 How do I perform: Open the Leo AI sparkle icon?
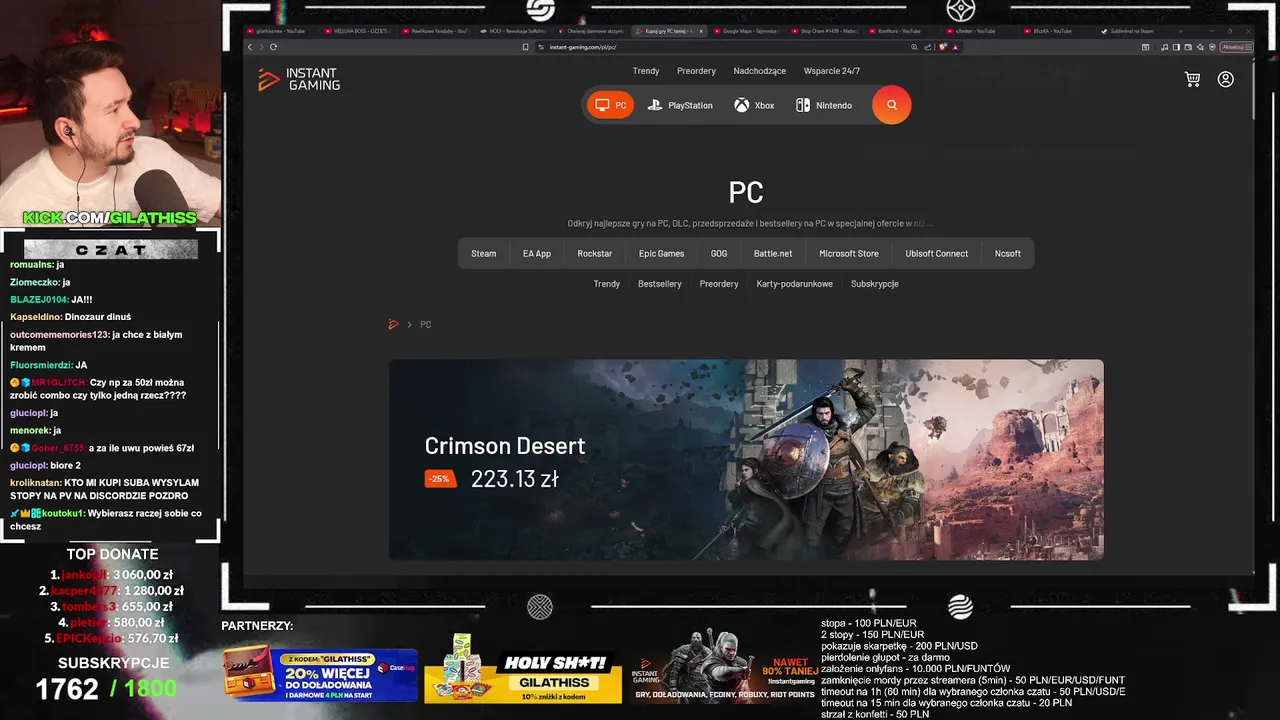[1200, 47]
